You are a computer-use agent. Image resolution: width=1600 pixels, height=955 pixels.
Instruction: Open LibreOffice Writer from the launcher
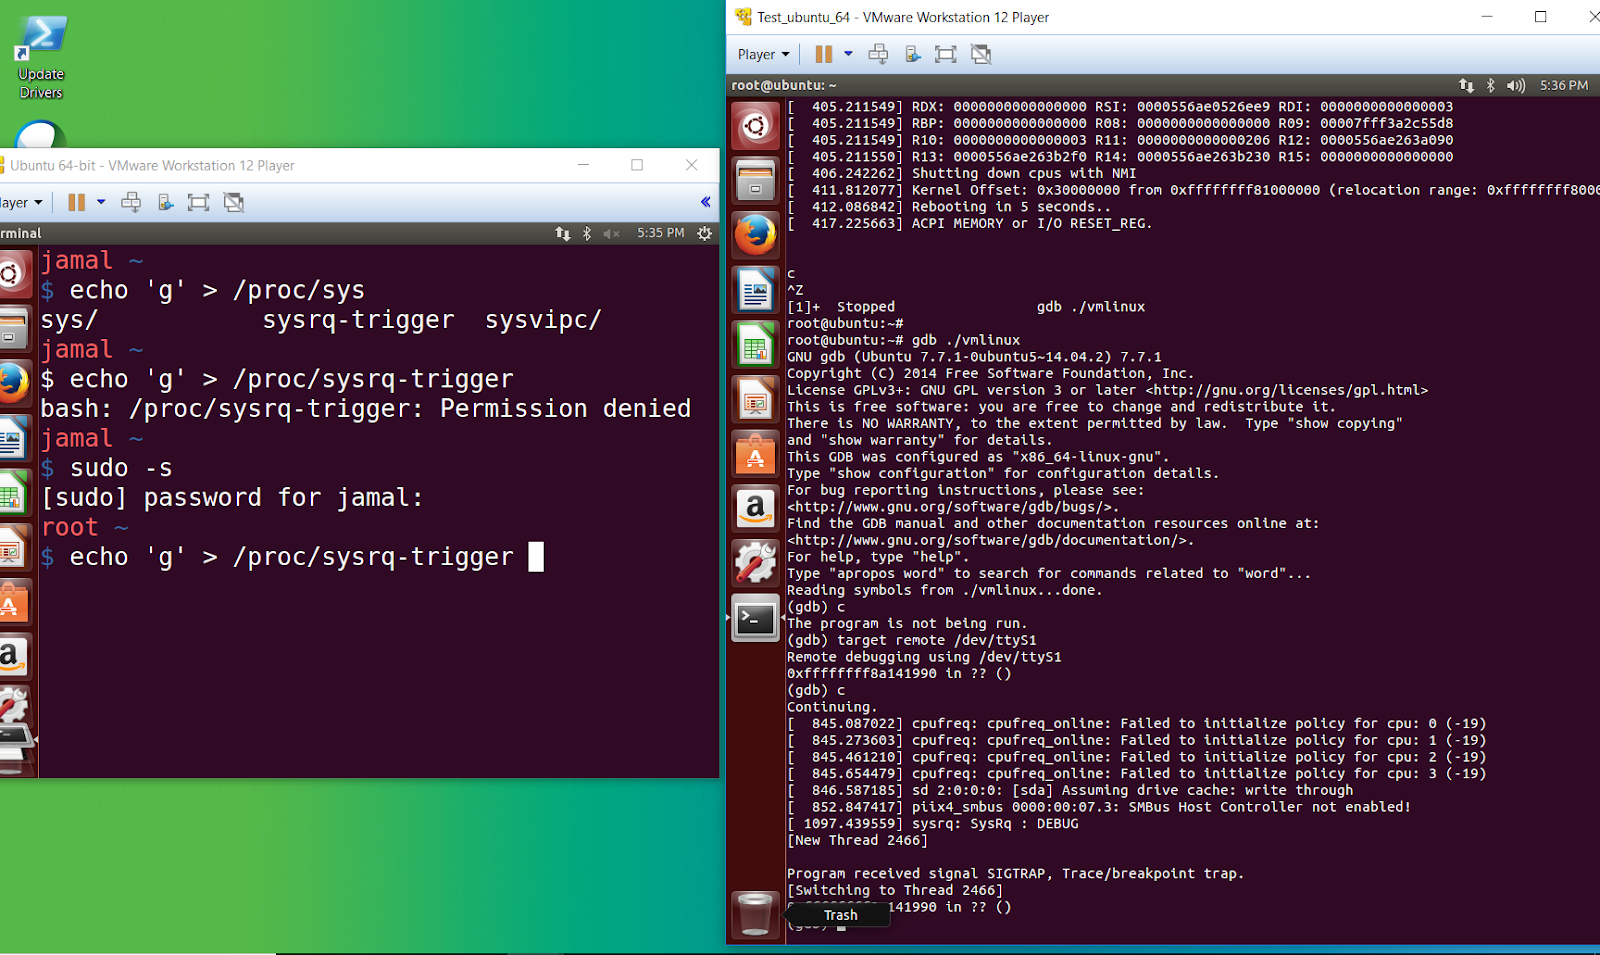pos(755,290)
